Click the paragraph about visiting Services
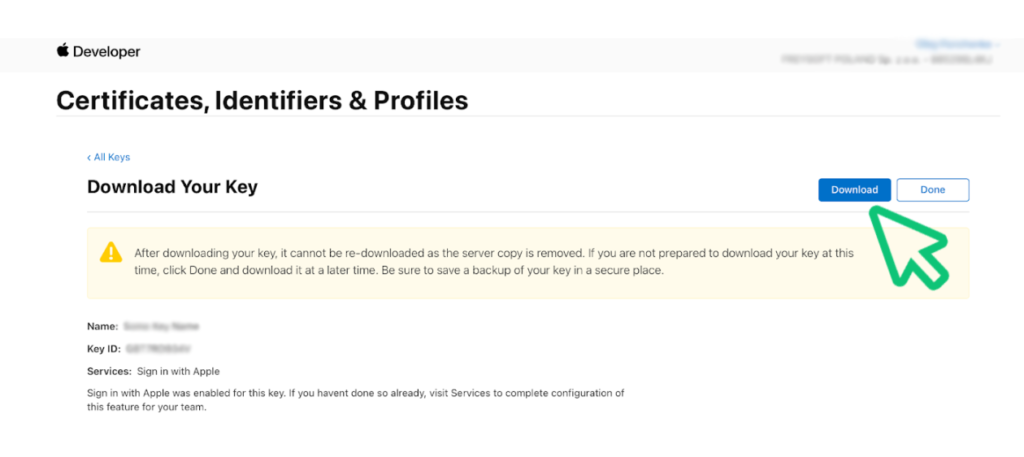The image size is (1024, 457). pyautogui.click(x=356, y=400)
